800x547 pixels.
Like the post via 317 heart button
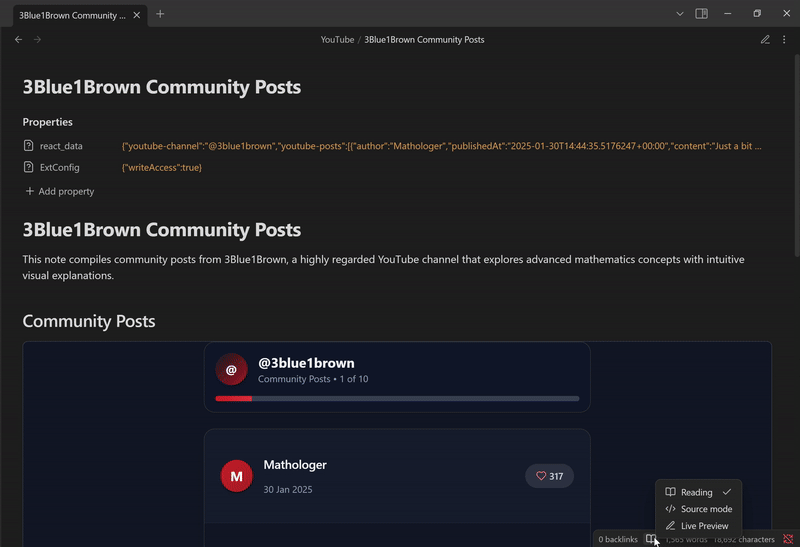pyautogui.click(x=549, y=476)
